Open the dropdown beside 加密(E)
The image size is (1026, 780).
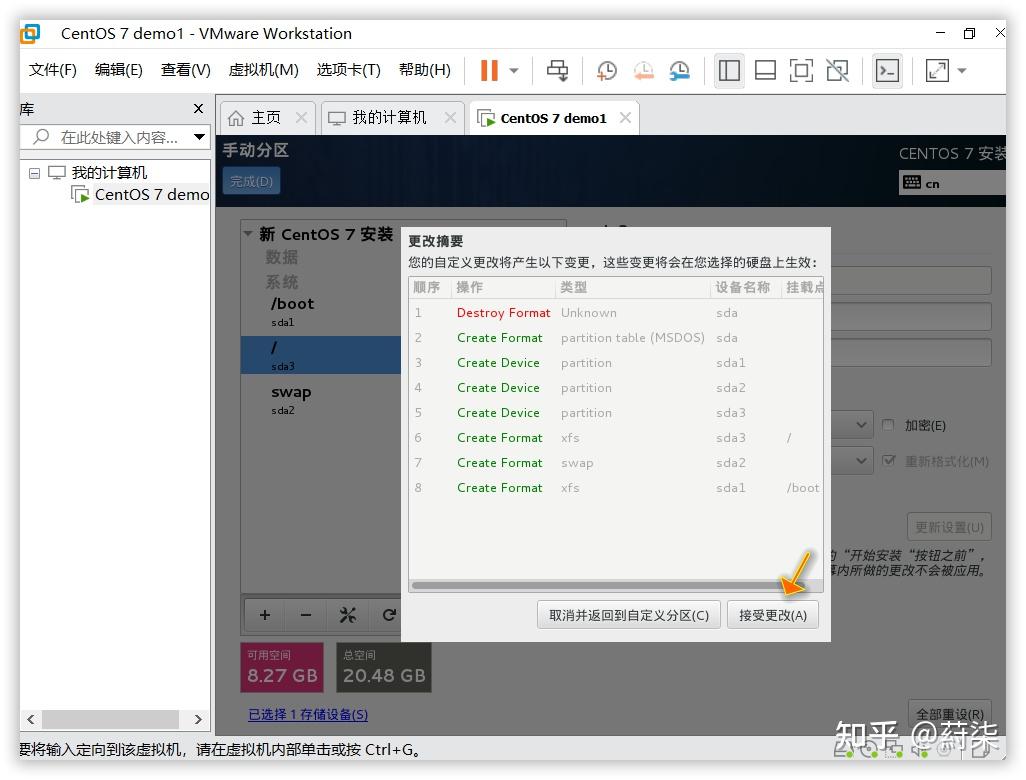point(853,425)
